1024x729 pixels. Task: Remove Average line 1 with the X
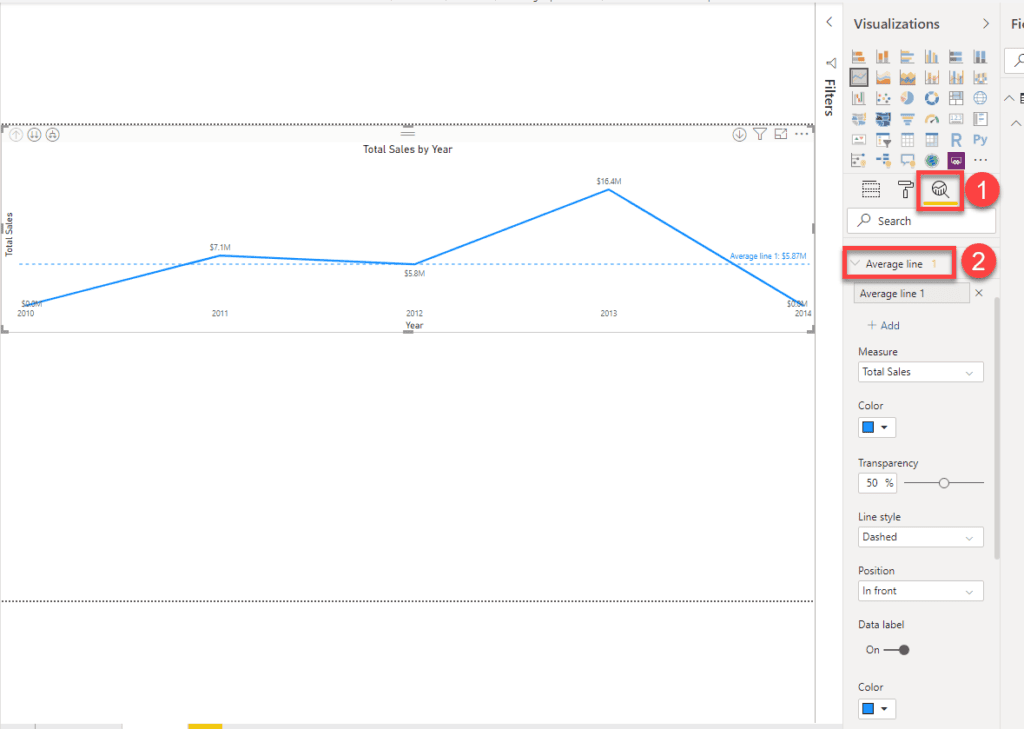(979, 293)
